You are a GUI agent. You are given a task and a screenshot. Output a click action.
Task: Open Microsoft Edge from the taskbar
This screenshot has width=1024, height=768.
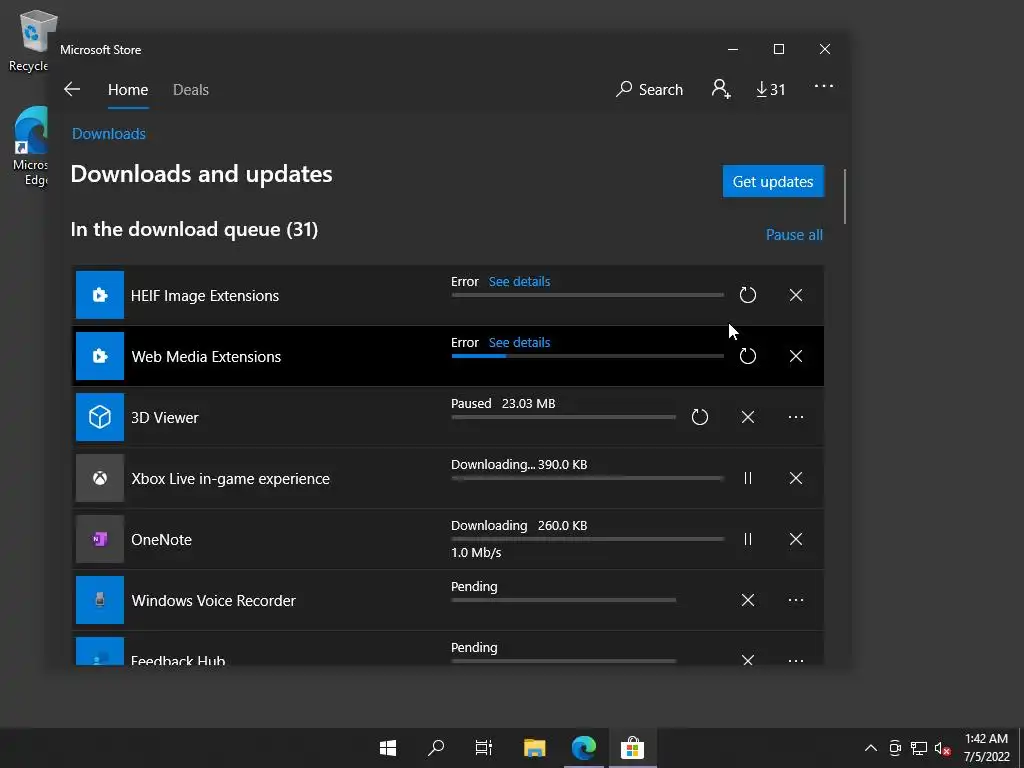(x=584, y=748)
